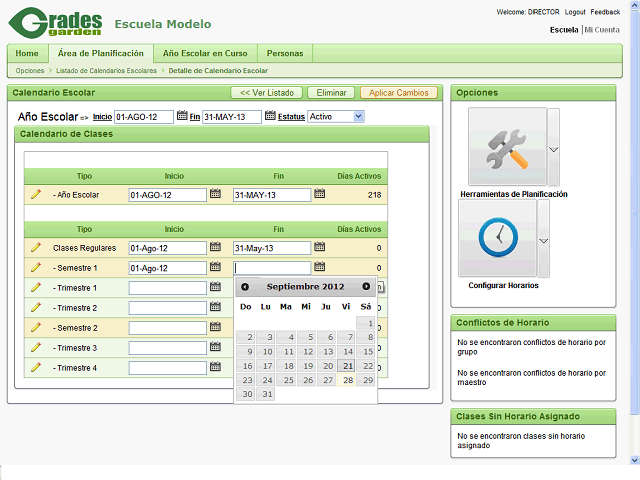Click the scrollbar down arrow
Screen dimensions: 640x480
point(635,460)
